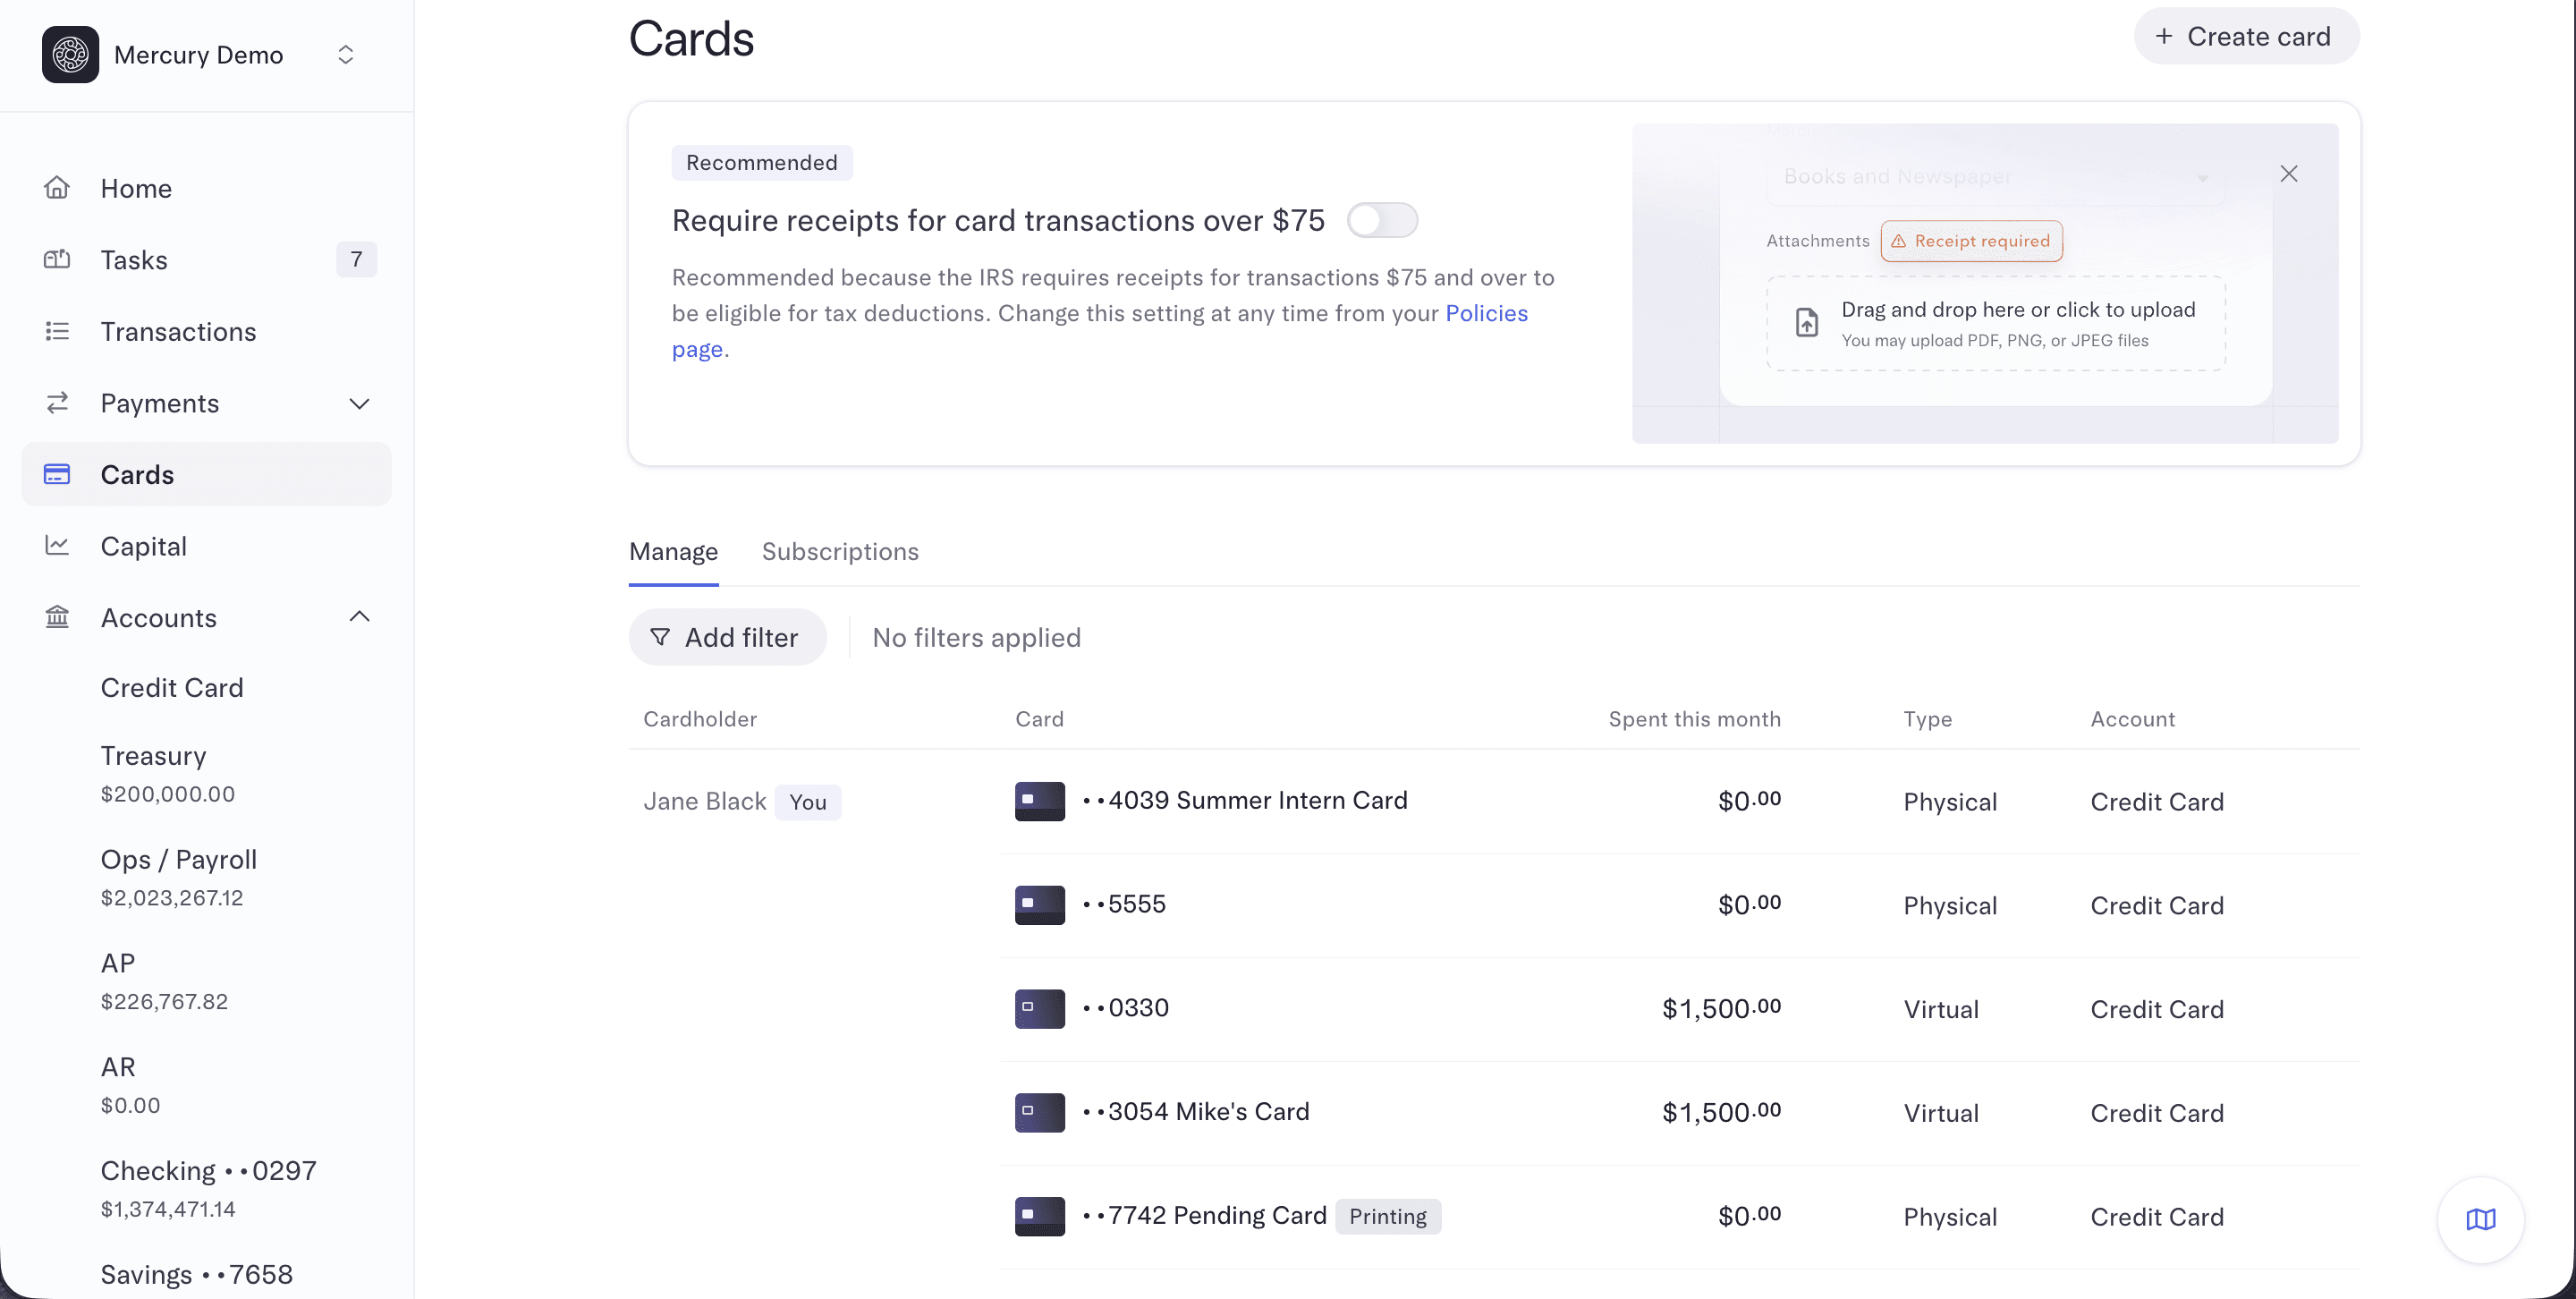Open Mike's Card row ending 3054
Viewport: 2576px width, 1299px height.
coord(1198,1111)
